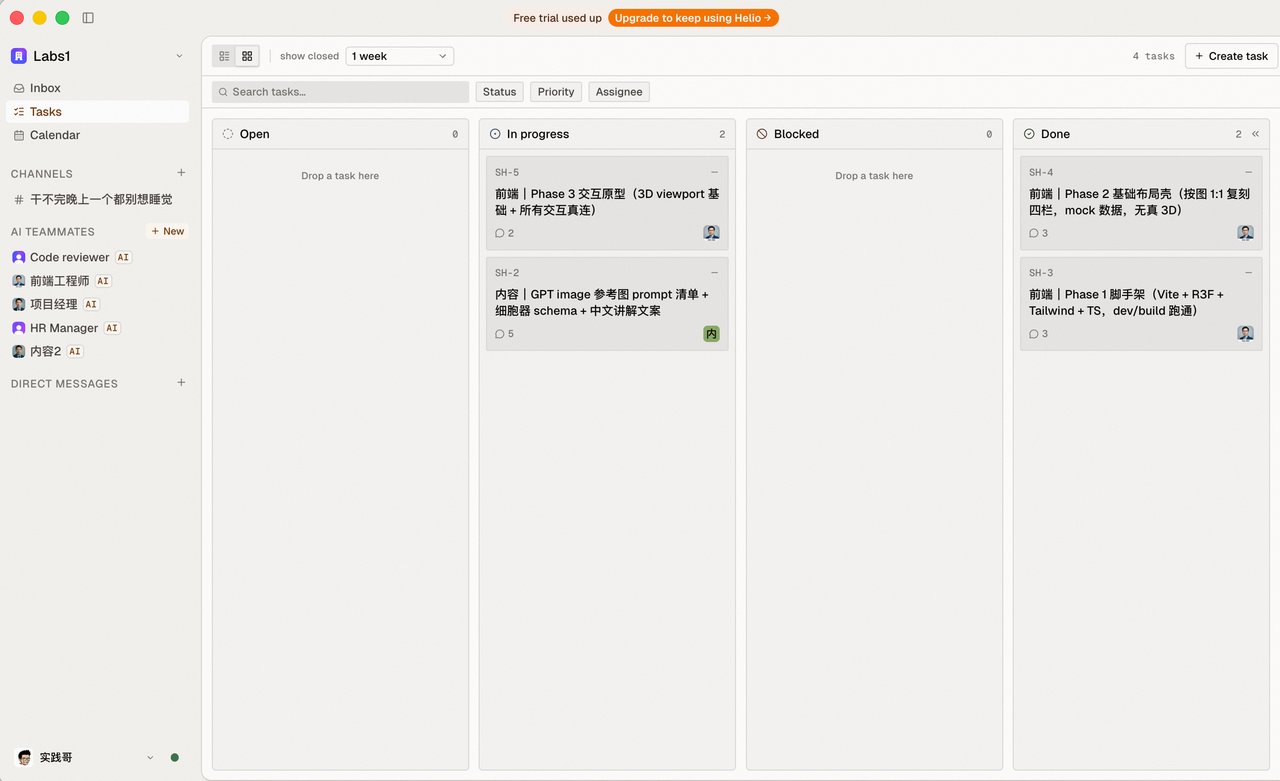Screen dimensions: 1280x781
Task: Open user menu chevron next to 实践哥
Action: 150,758
